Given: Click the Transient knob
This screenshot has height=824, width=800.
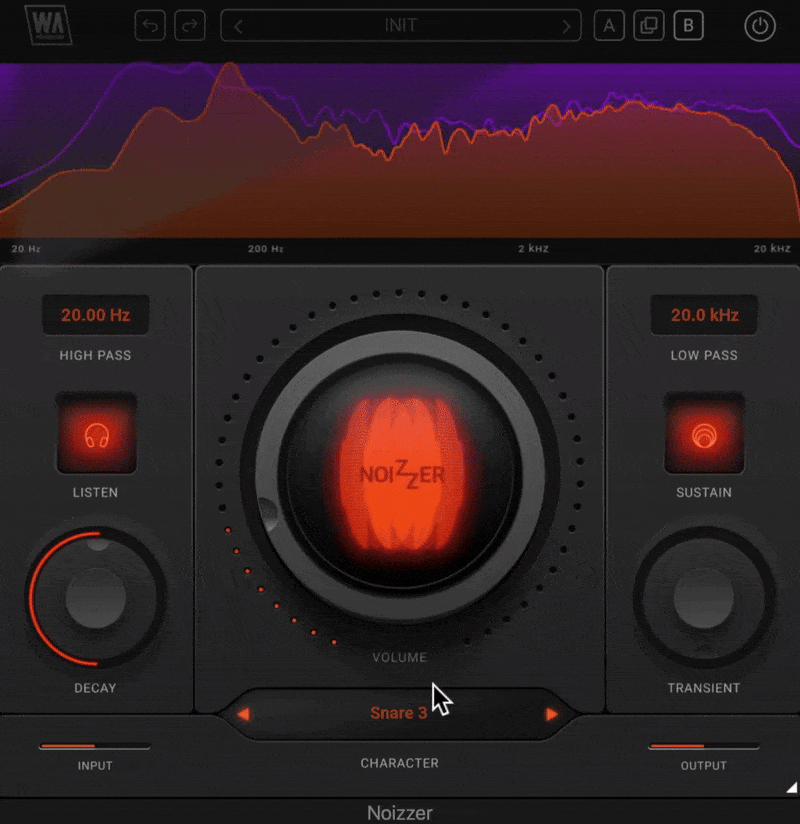Looking at the screenshot, I should pyautogui.click(x=704, y=598).
